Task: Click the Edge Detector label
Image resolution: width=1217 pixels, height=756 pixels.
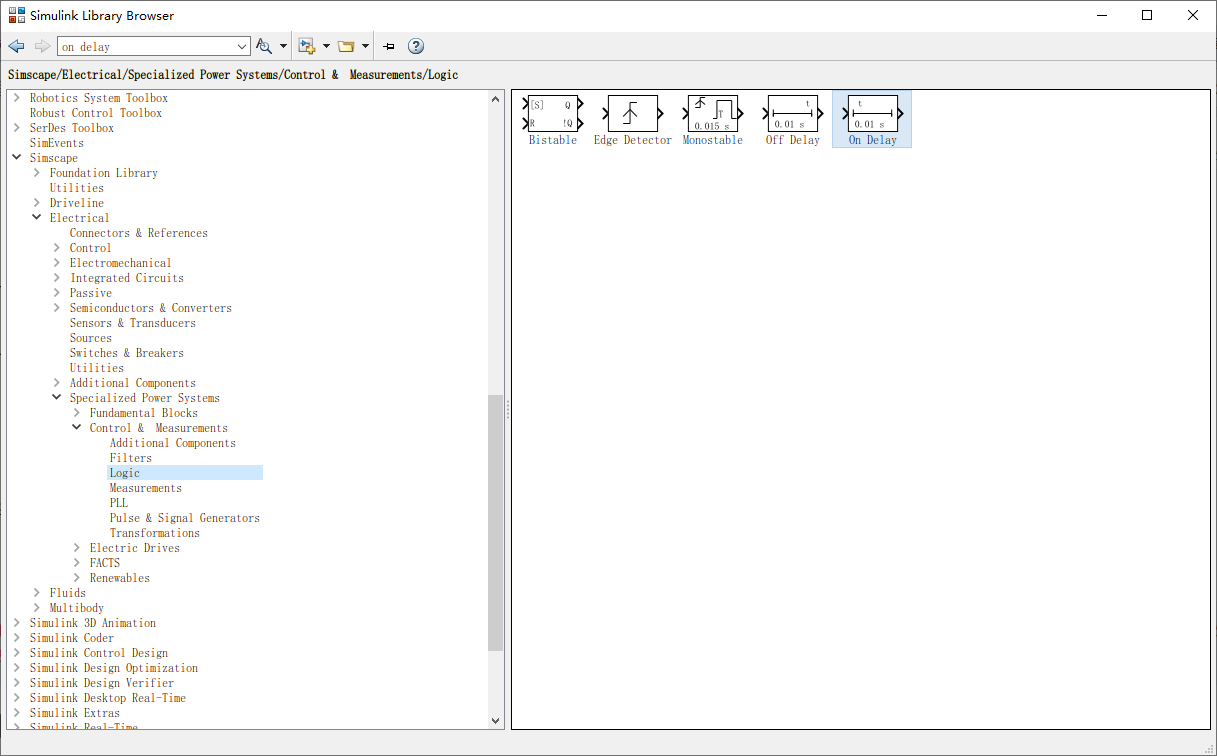Action: pyautogui.click(x=633, y=141)
